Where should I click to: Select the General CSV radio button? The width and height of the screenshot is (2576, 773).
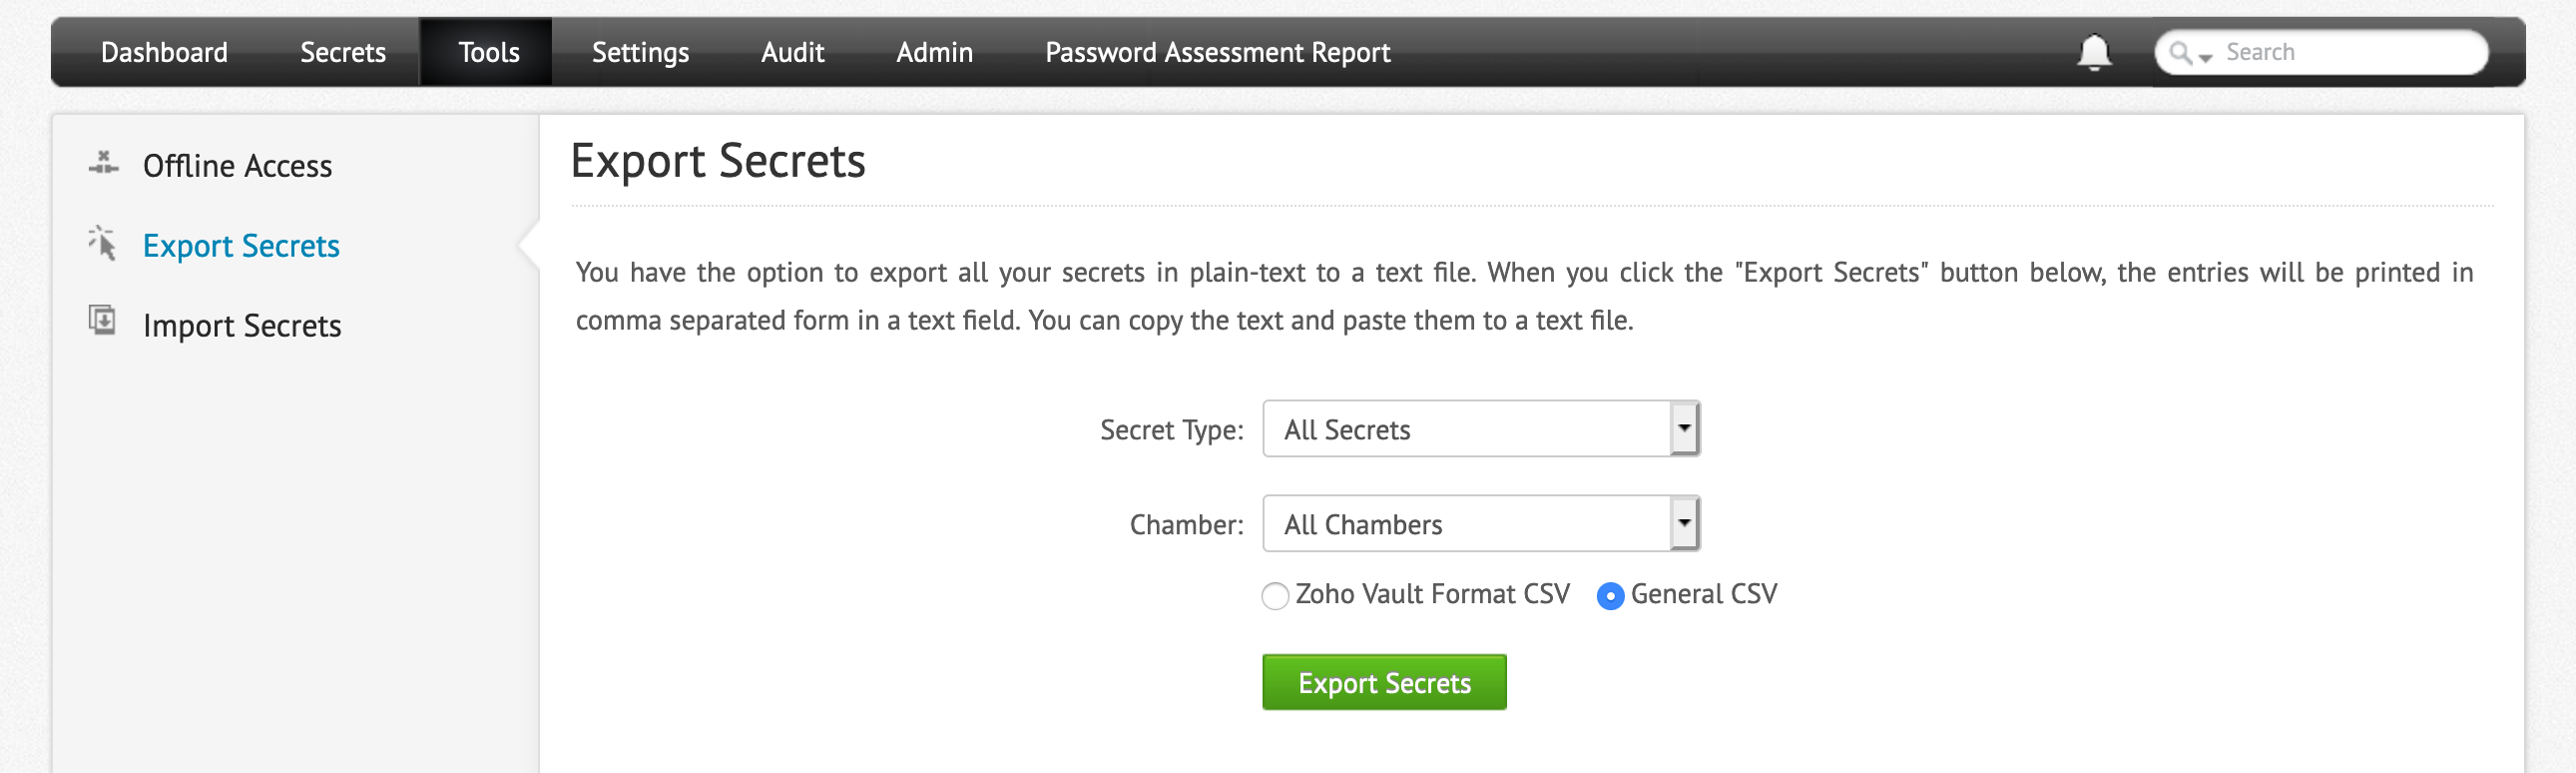pos(1610,596)
